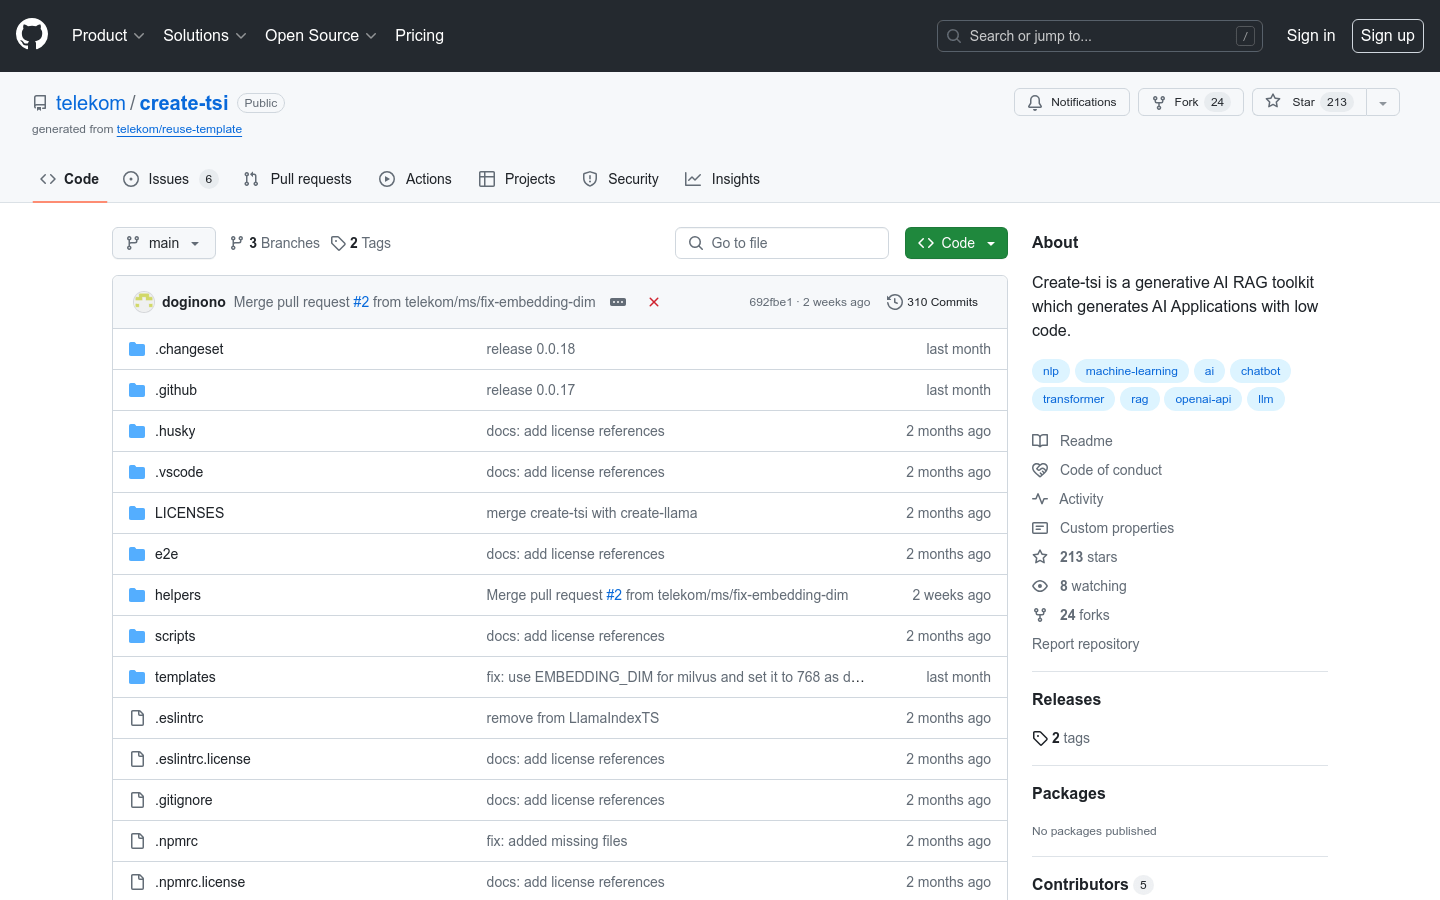Viewport: 1440px width, 900px height.
Task: Switch to the Security tab
Action: click(620, 179)
